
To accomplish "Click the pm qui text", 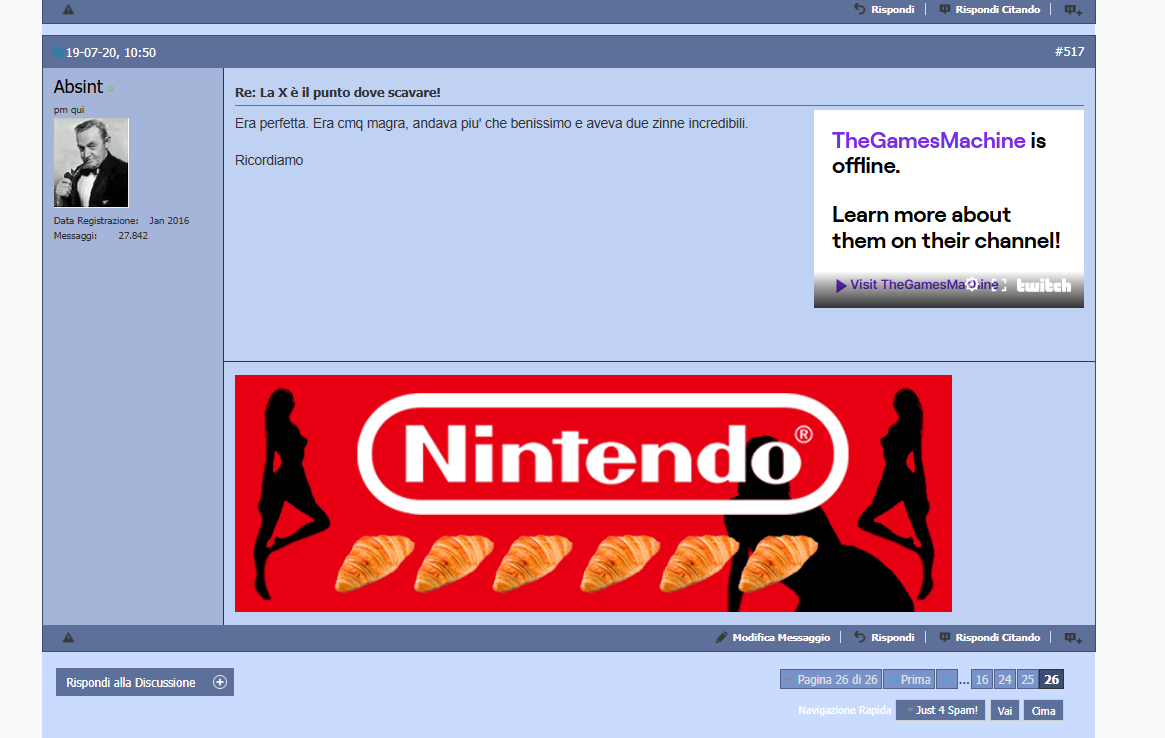I will [69, 110].
